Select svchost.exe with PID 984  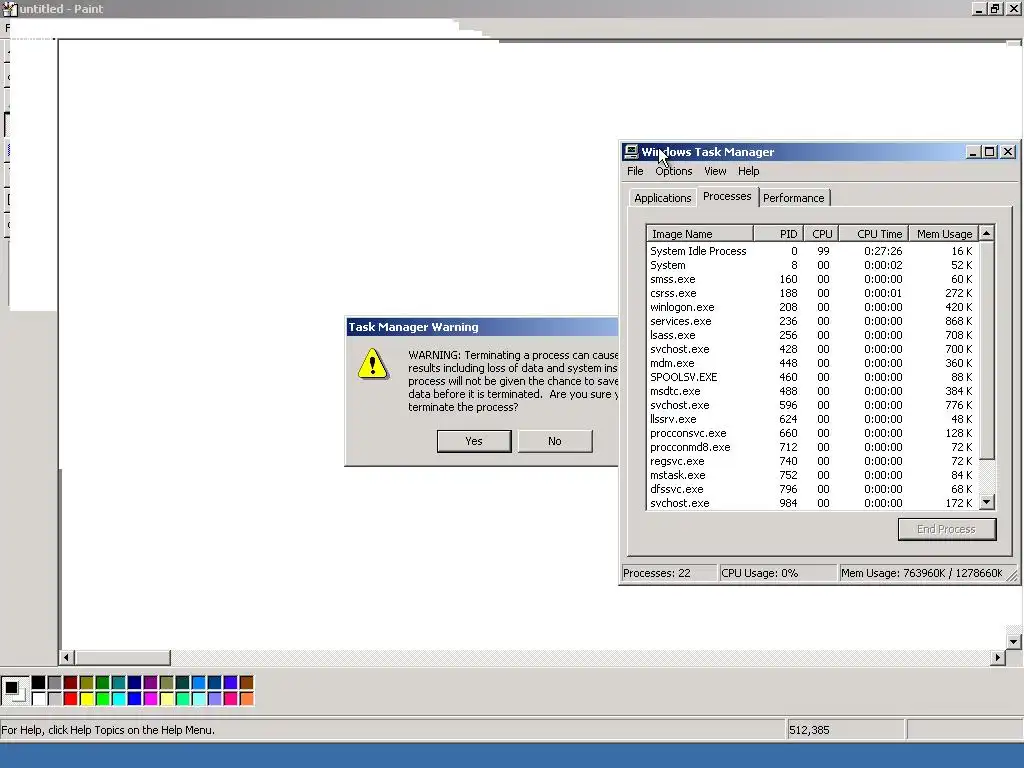tap(812, 504)
